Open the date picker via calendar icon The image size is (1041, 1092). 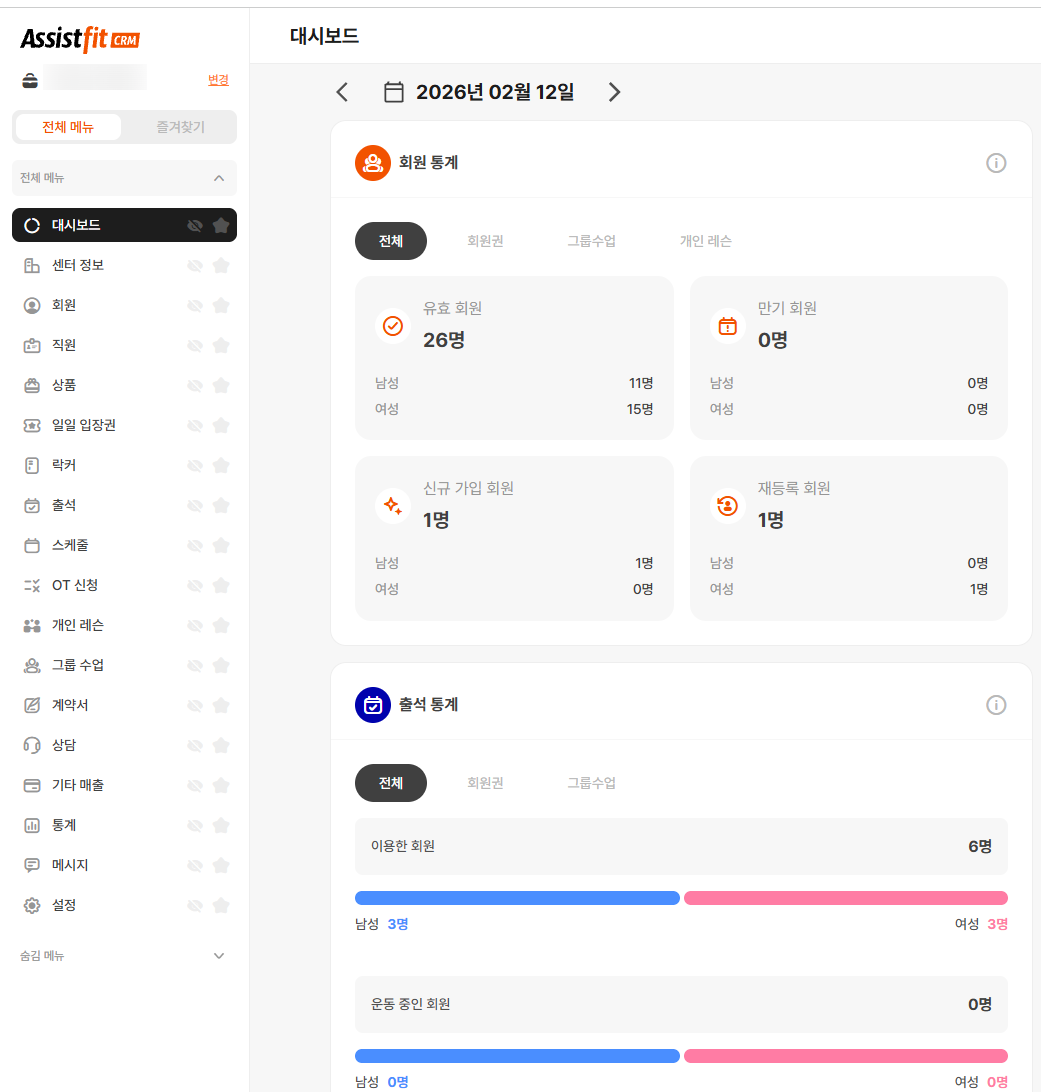pyautogui.click(x=393, y=91)
